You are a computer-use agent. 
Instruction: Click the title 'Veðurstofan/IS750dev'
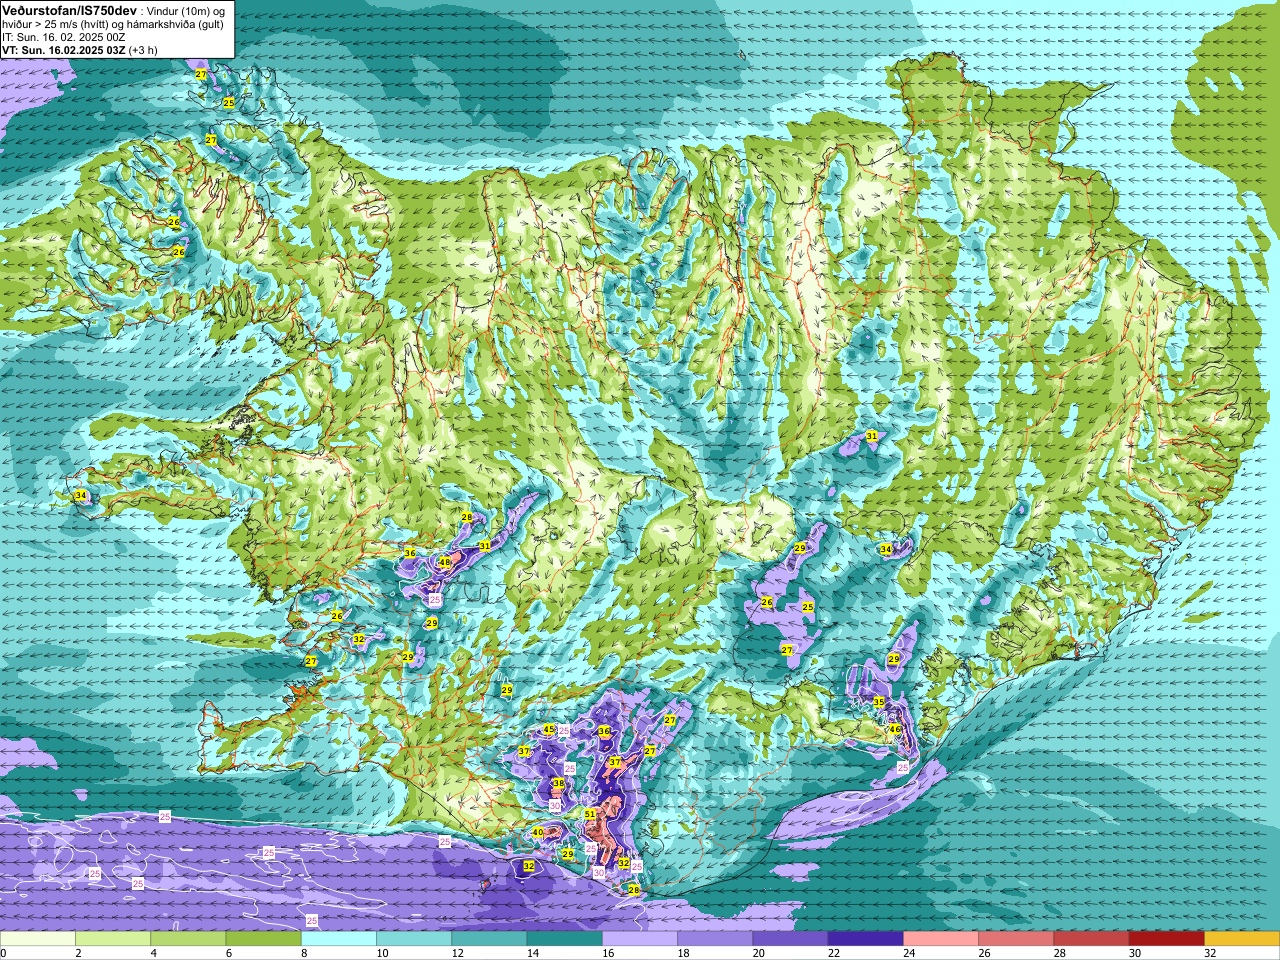pos(69,10)
